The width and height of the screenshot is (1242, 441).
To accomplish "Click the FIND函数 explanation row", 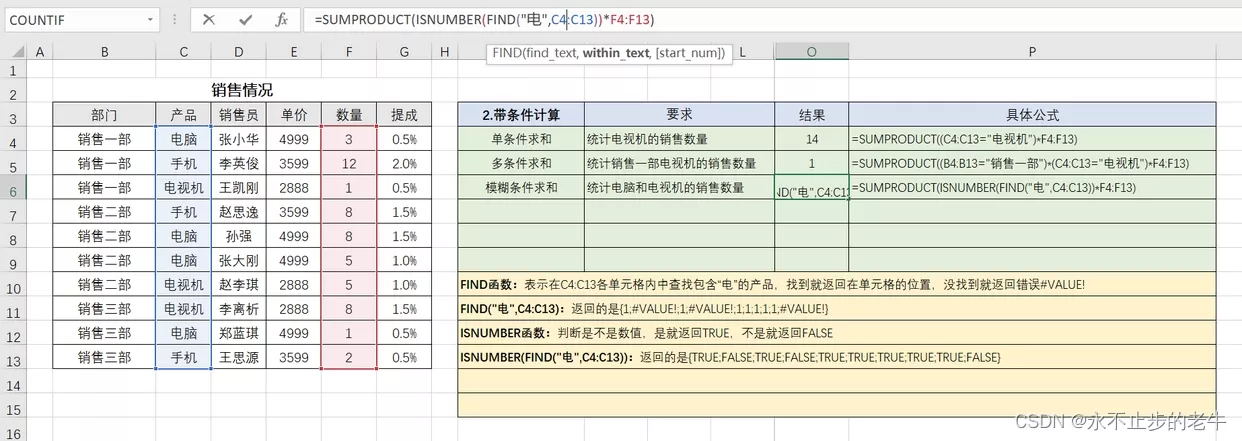I will pos(837,285).
